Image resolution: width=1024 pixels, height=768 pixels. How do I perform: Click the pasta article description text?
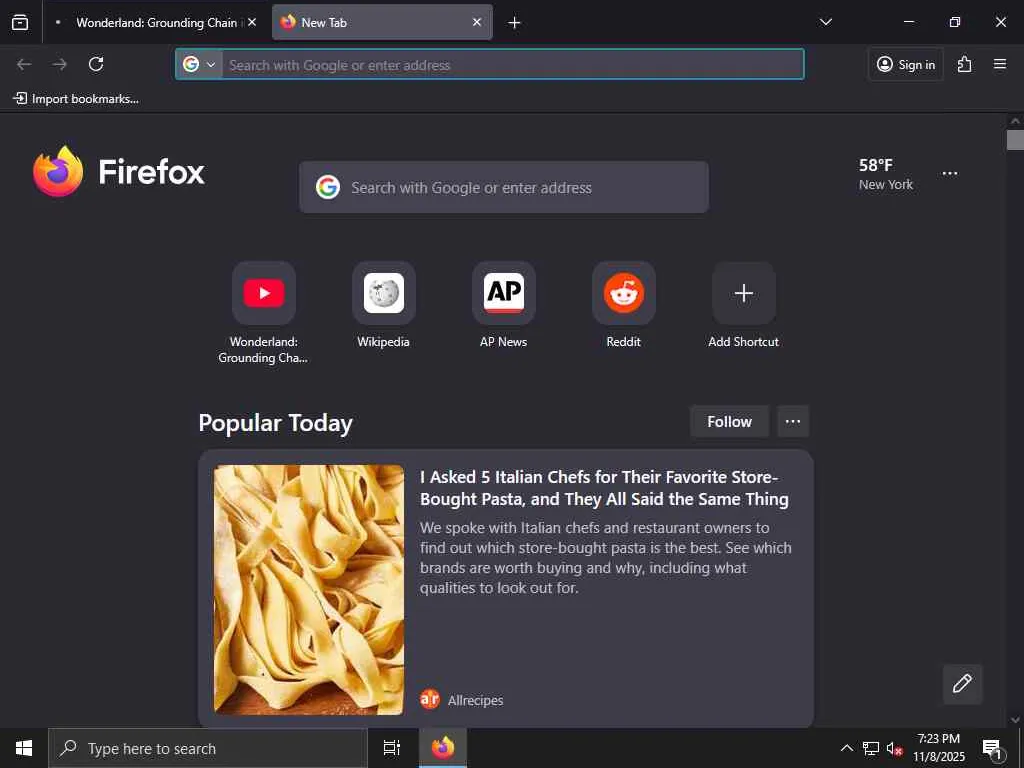point(605,558)
